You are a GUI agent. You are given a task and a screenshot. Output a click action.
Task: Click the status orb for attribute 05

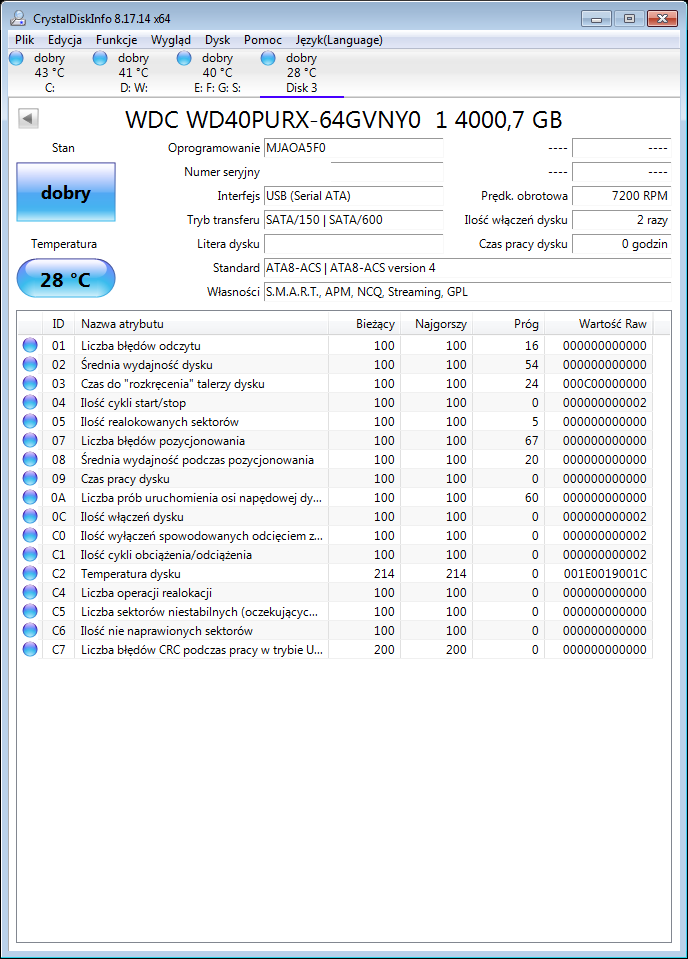pos(30,421)
